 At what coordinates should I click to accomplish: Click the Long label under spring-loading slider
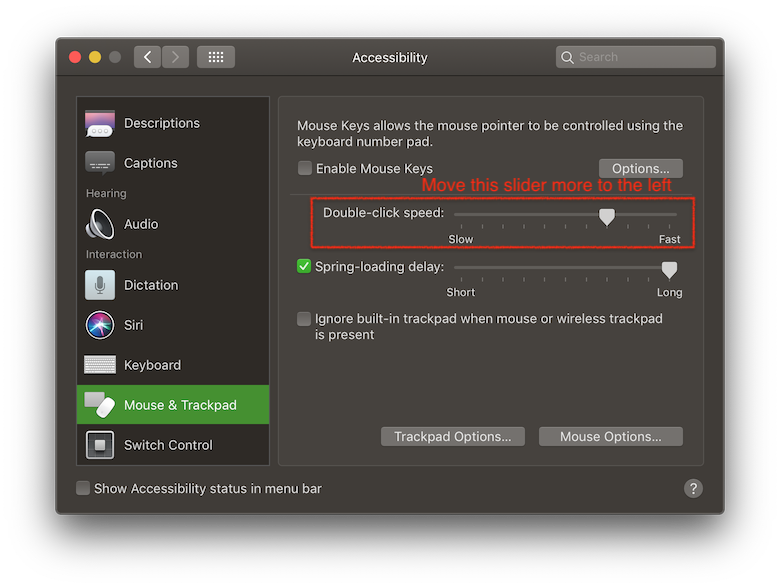[x=670, y=292]
